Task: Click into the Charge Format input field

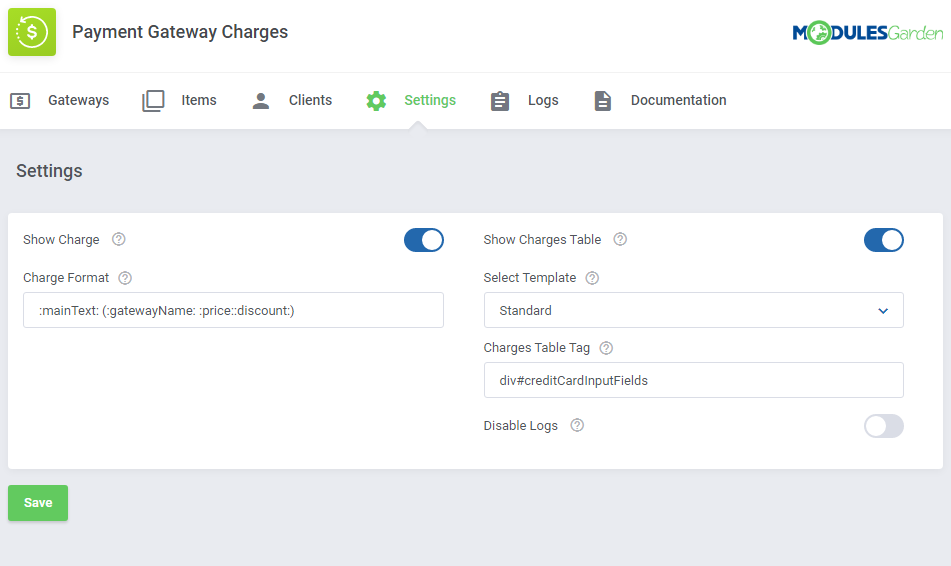Action: (233, 310)
